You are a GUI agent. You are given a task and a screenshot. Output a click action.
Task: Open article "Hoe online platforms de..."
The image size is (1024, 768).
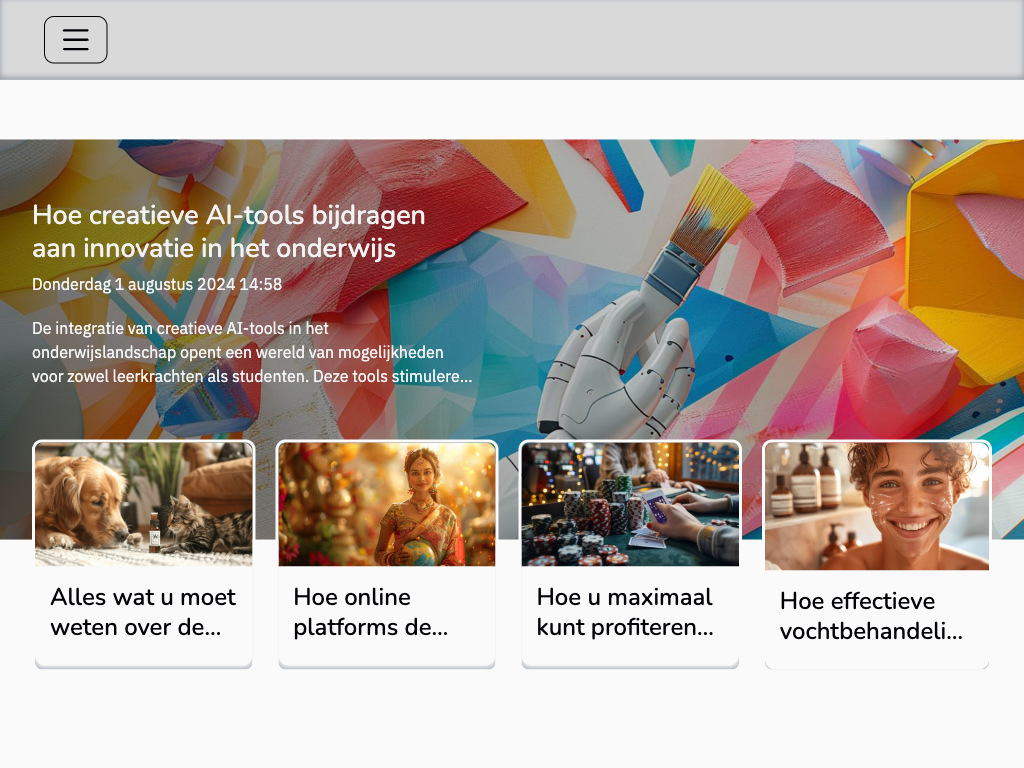[x=371, y=612]
